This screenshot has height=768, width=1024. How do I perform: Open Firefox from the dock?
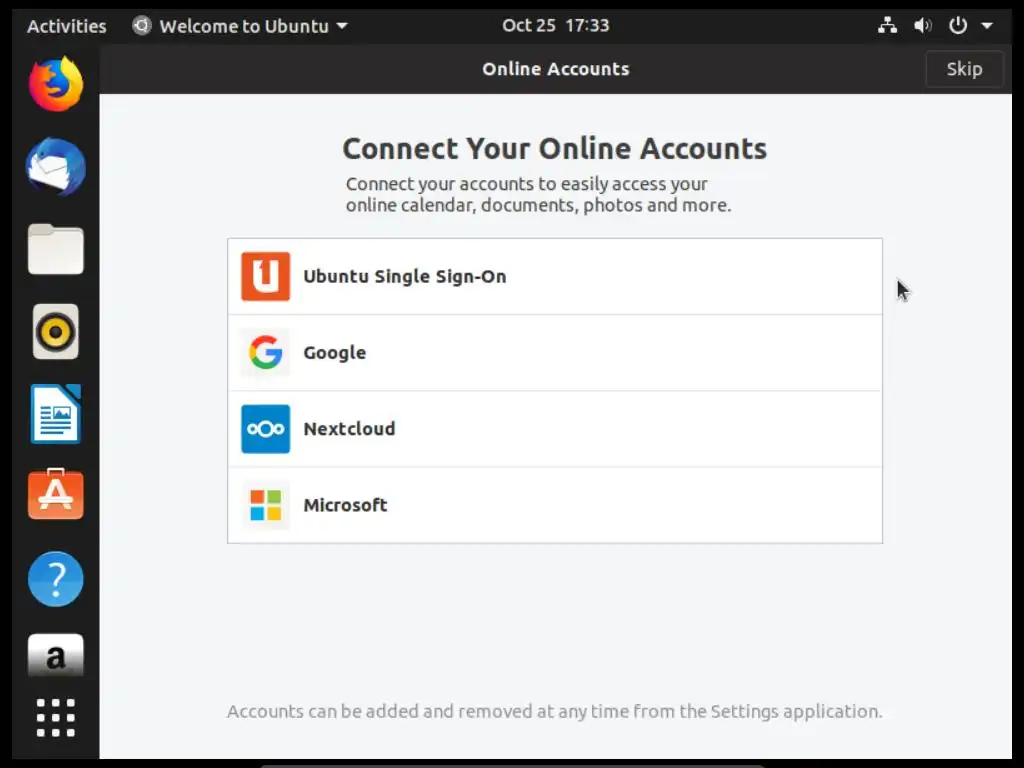(55, 85)
